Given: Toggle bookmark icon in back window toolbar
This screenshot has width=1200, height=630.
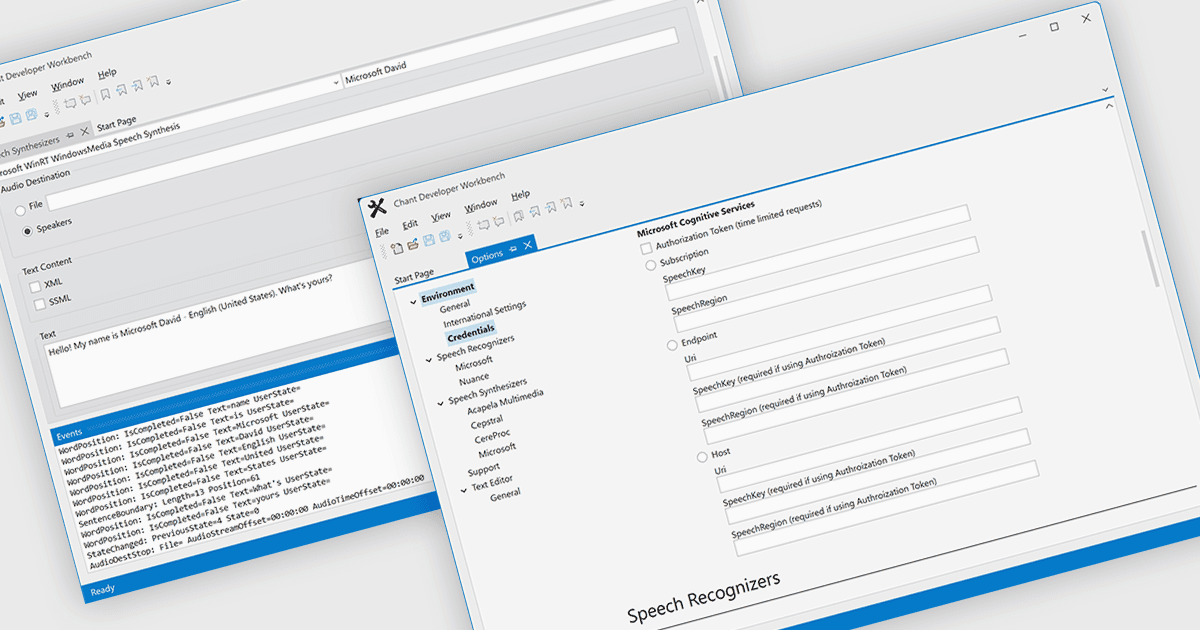Looking at the screenshot, I should coord(106,95).
